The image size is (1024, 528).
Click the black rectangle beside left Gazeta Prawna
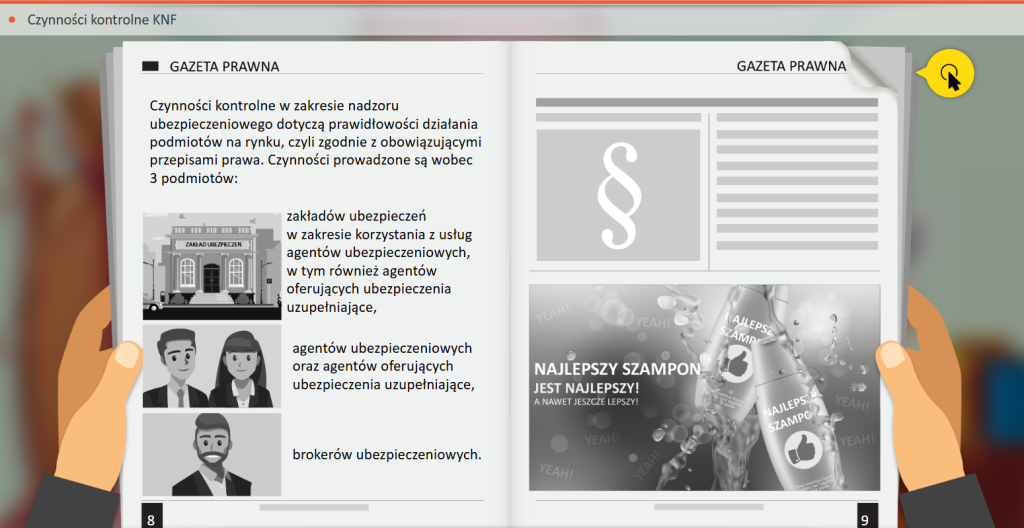[151, 67]
